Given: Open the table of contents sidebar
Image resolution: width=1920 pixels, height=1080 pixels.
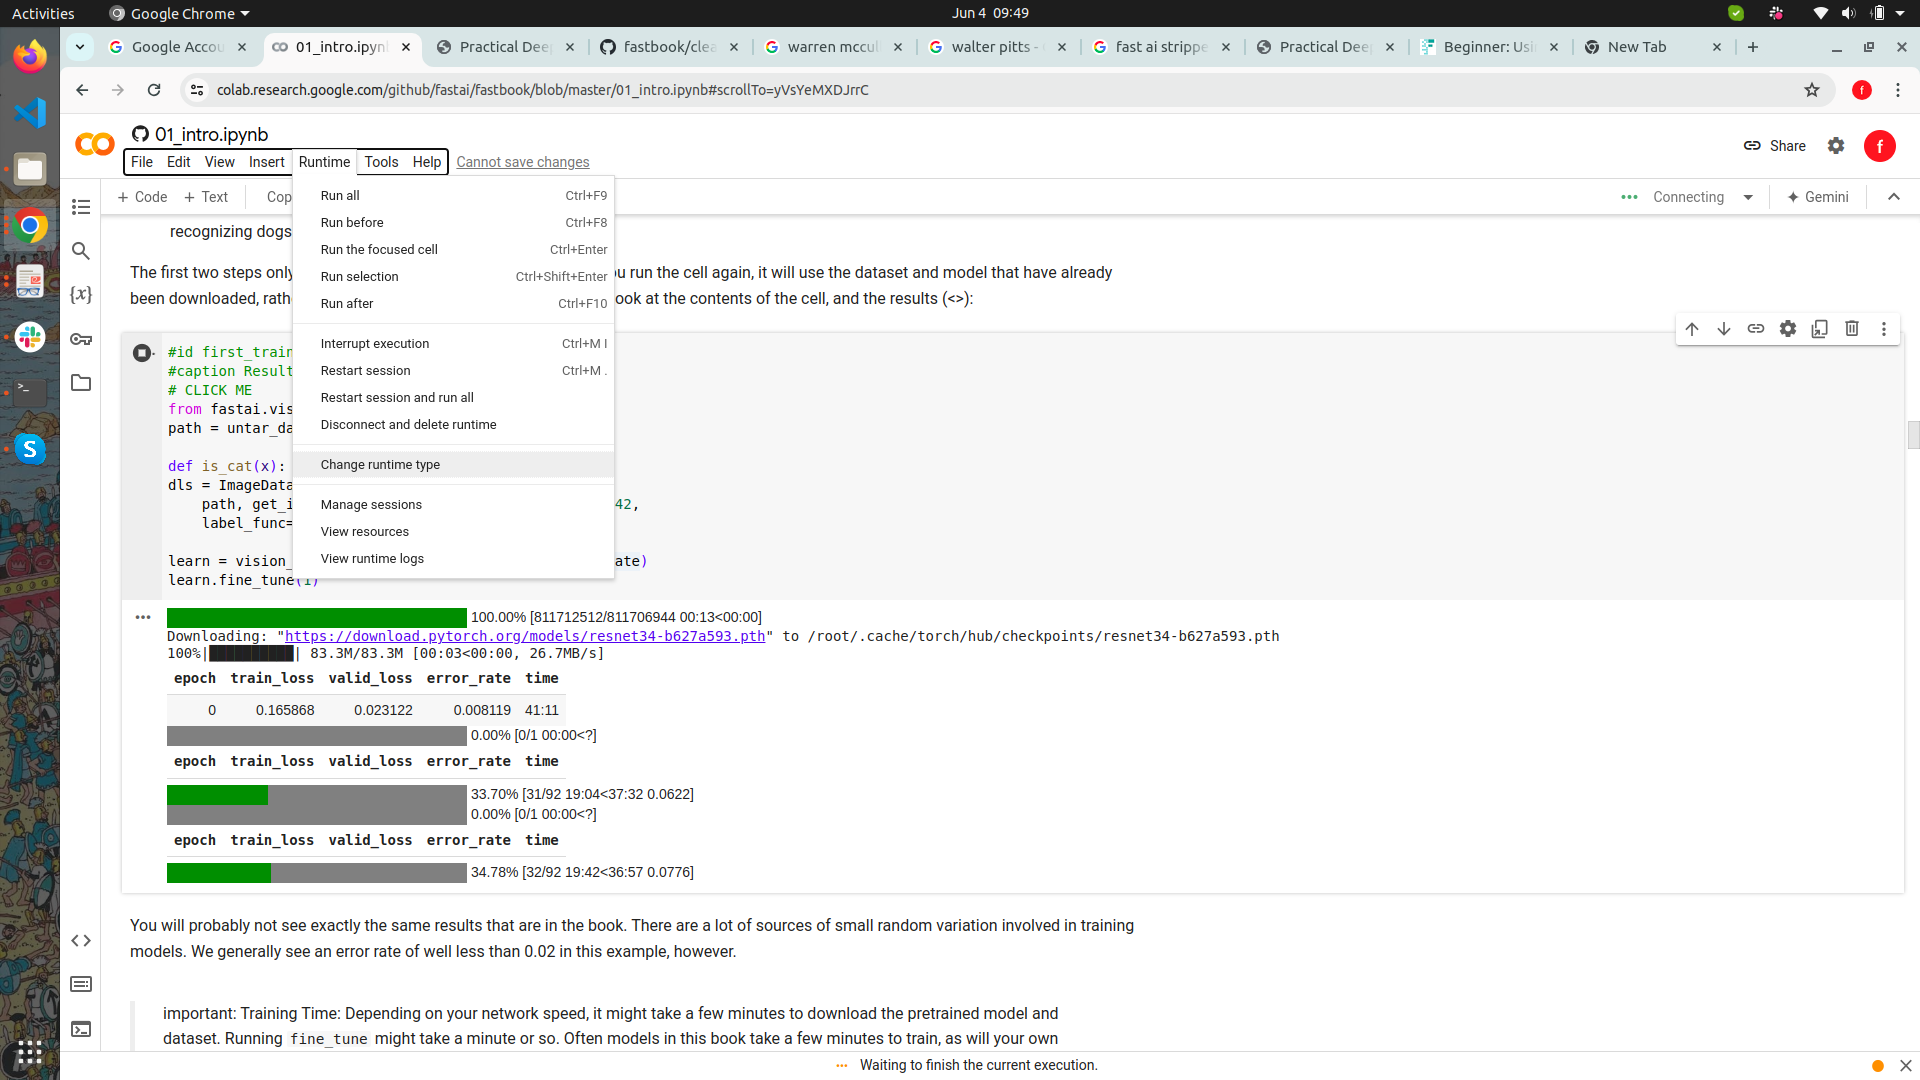Looking at the screenshot, I should 81,207.
